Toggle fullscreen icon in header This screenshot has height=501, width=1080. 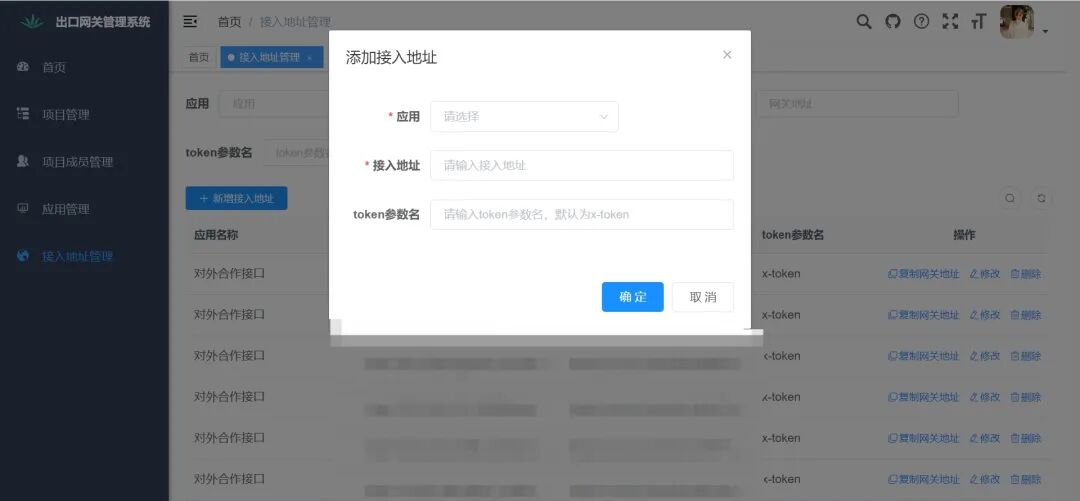(950, 21)
